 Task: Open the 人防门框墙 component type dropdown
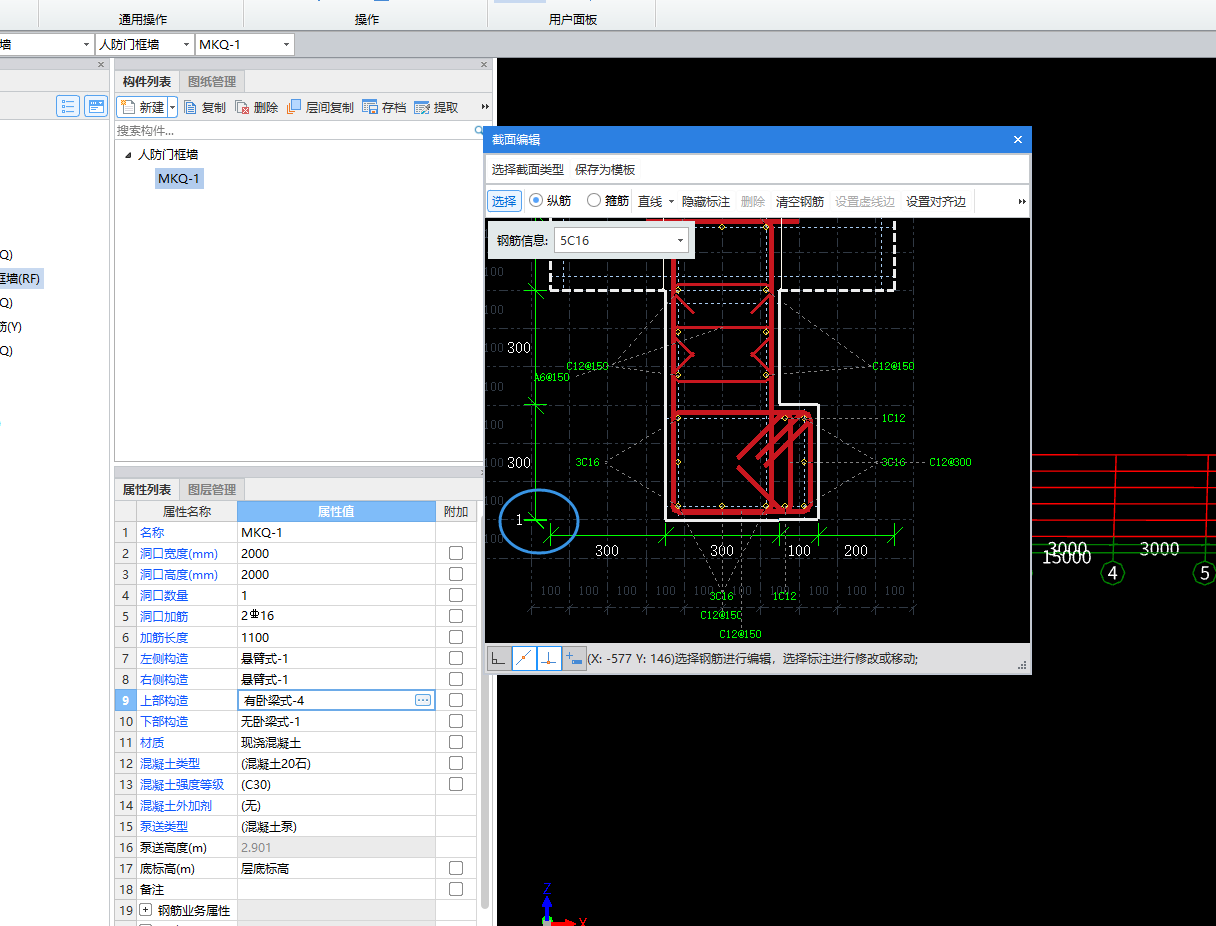(186, 45)
